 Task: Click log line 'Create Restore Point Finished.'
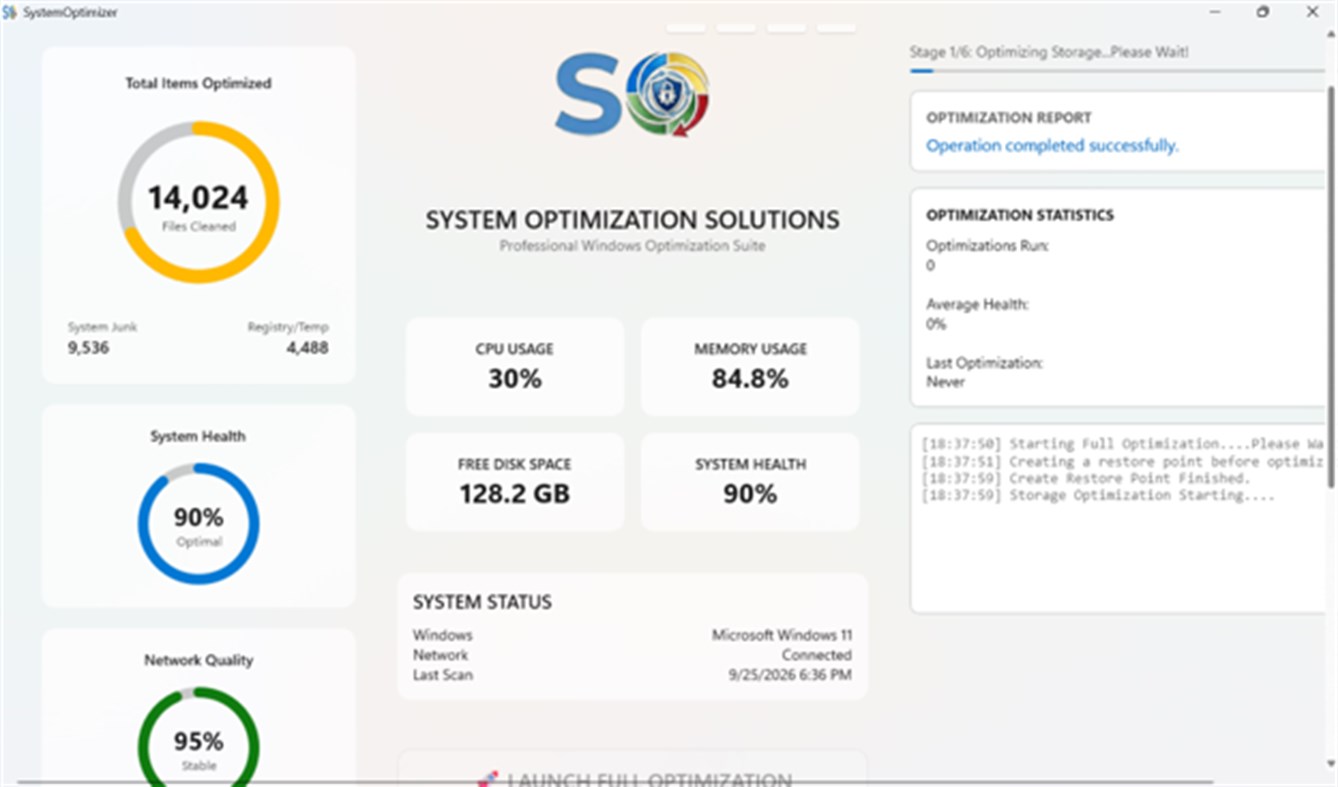coord(1085,478)
